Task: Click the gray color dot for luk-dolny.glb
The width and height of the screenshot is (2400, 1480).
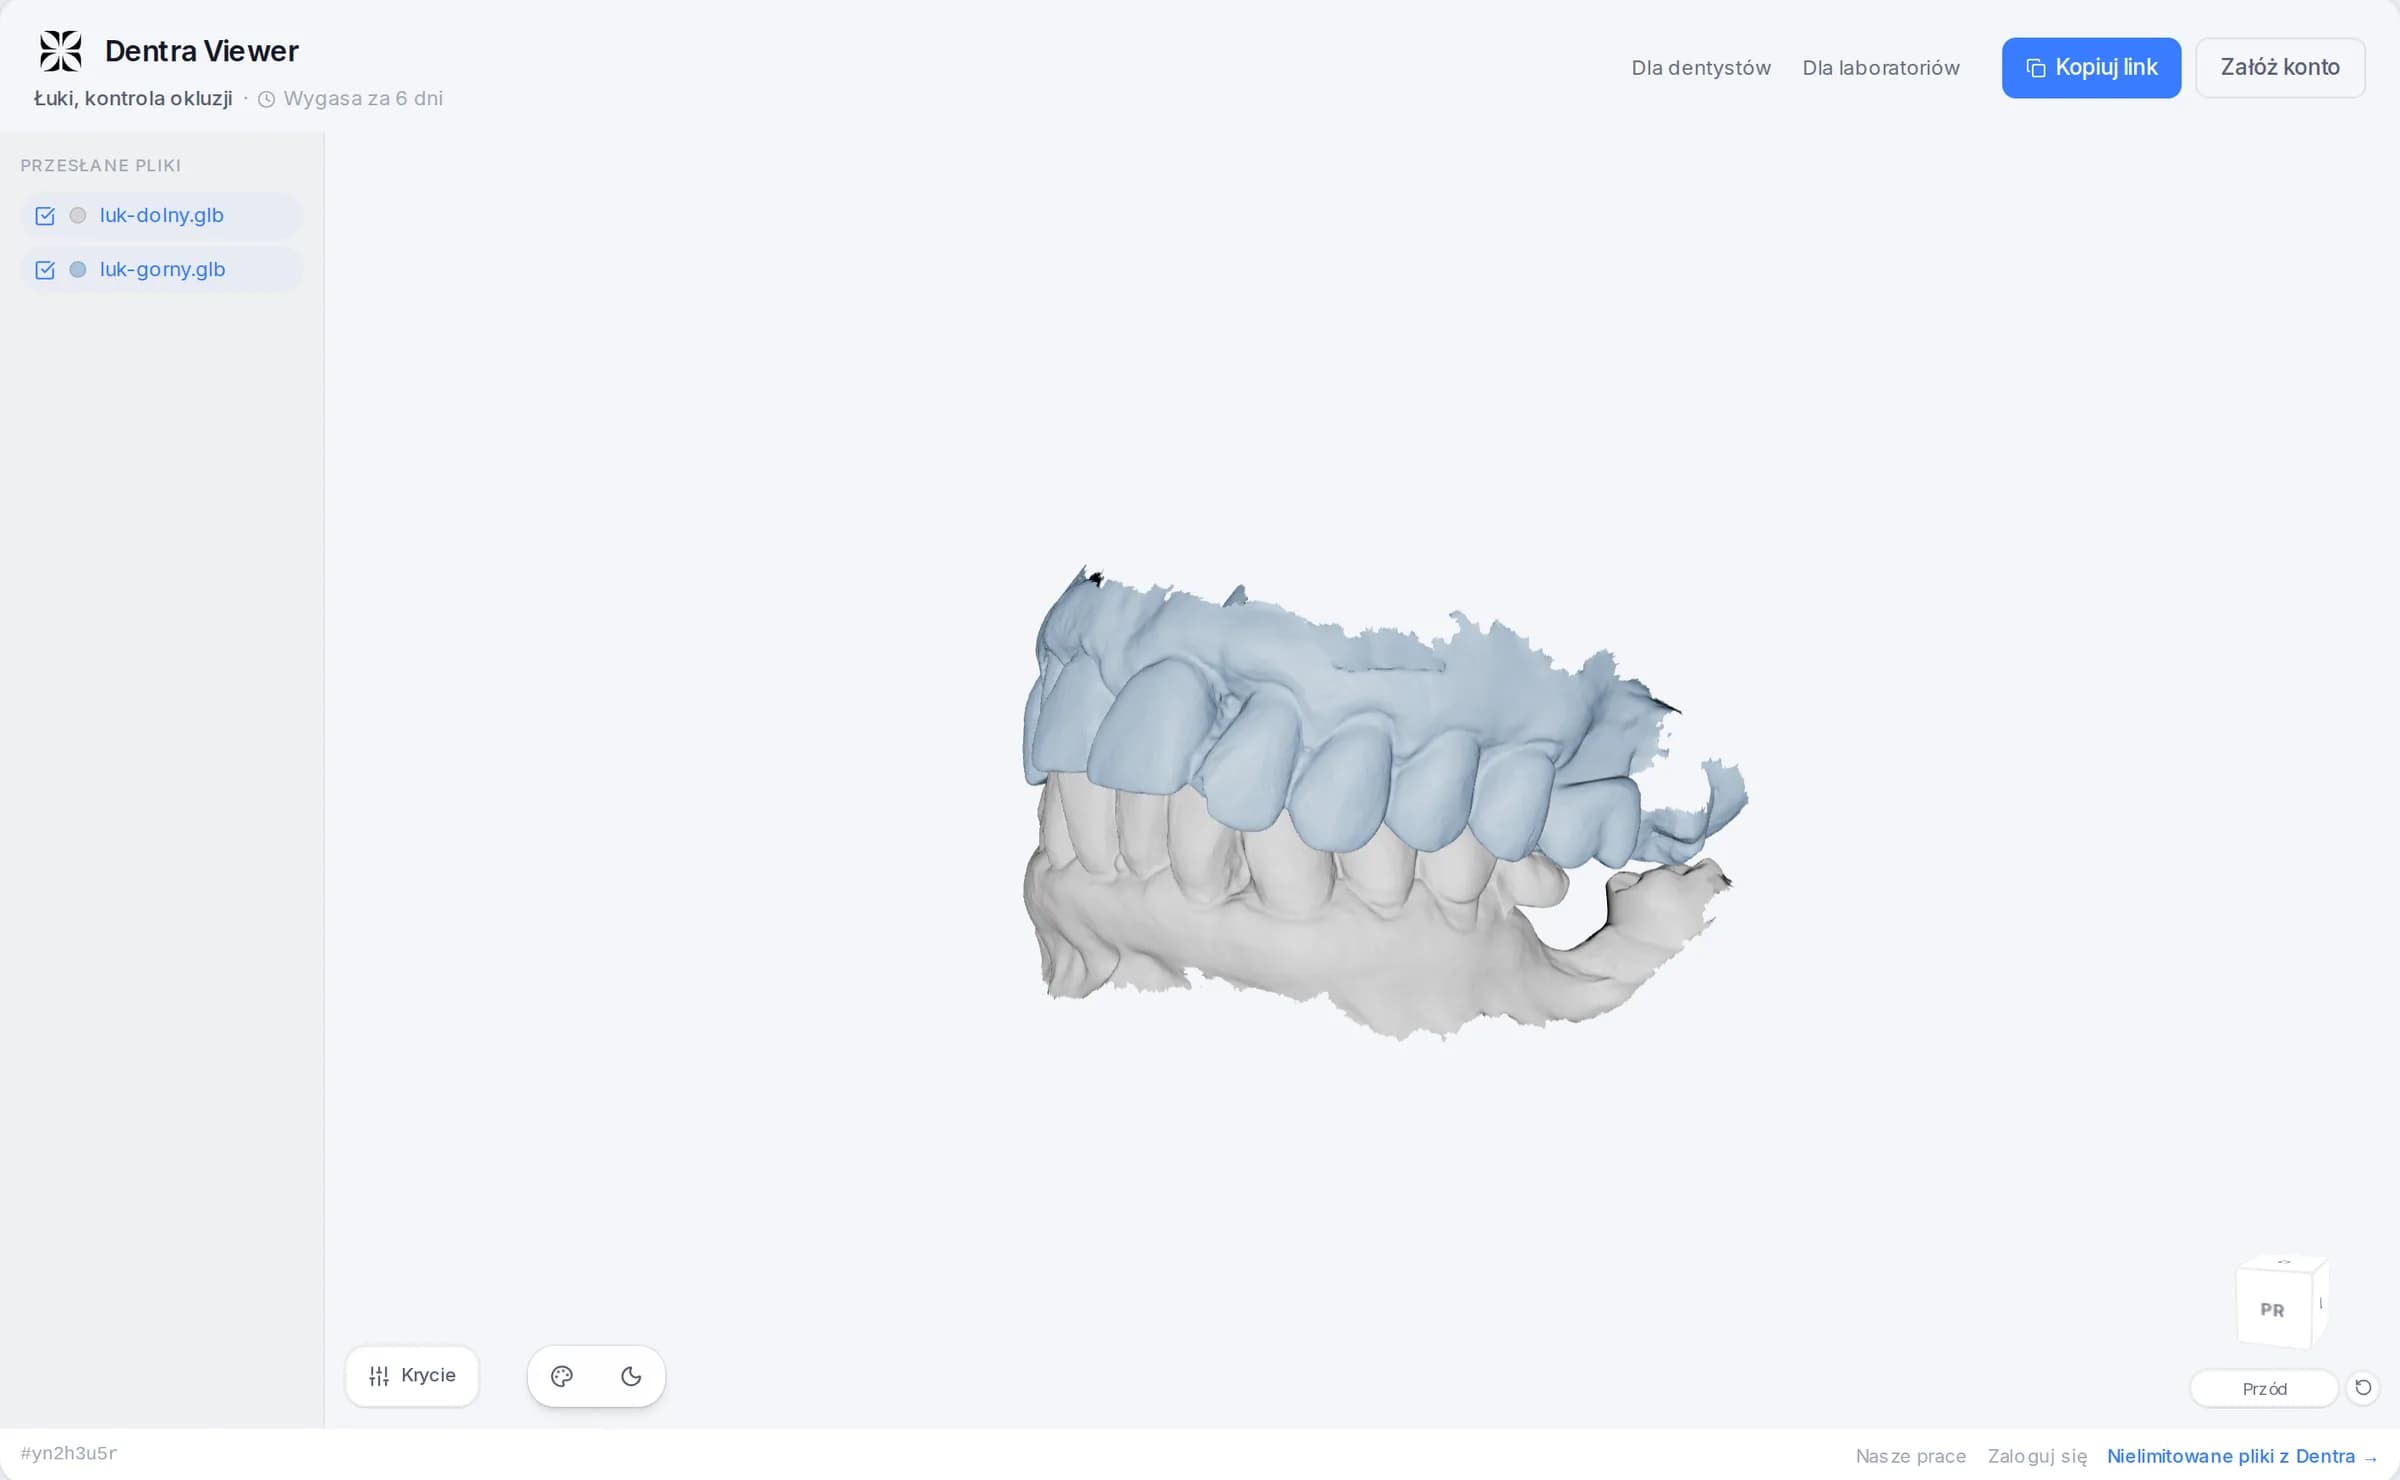Action: [x=78, y=215]
